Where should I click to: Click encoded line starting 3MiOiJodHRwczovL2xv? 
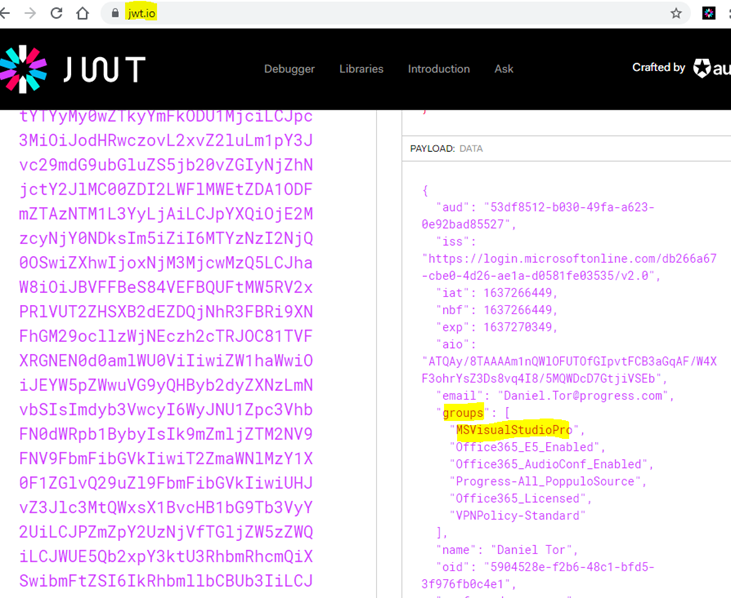point(166,140)
